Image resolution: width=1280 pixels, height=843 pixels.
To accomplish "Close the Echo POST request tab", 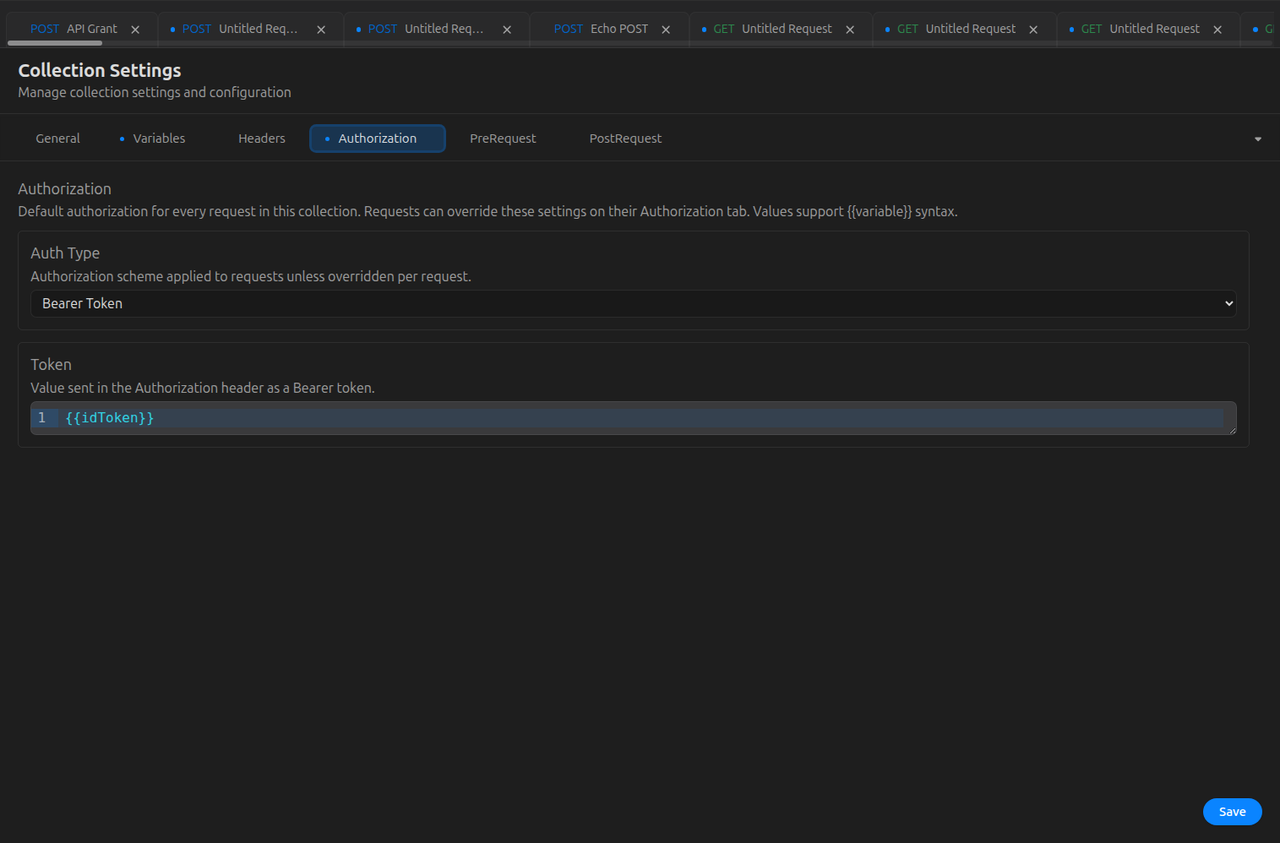I will tap(666, 30).
